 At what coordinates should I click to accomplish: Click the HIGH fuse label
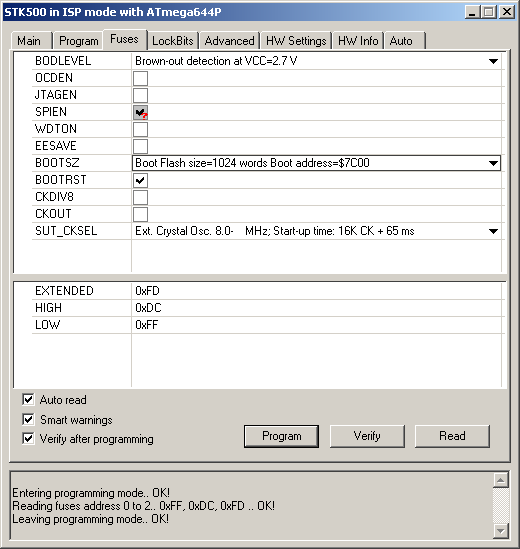pyautogui.click(x=48, y=308)
